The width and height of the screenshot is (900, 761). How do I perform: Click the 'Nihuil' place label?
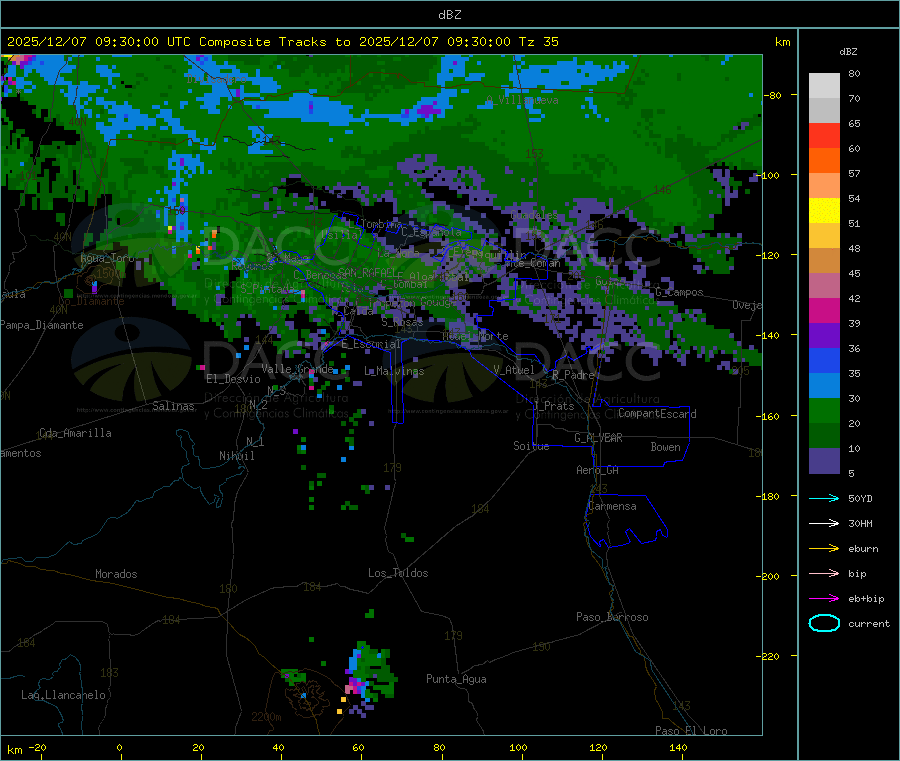point(237,456)
